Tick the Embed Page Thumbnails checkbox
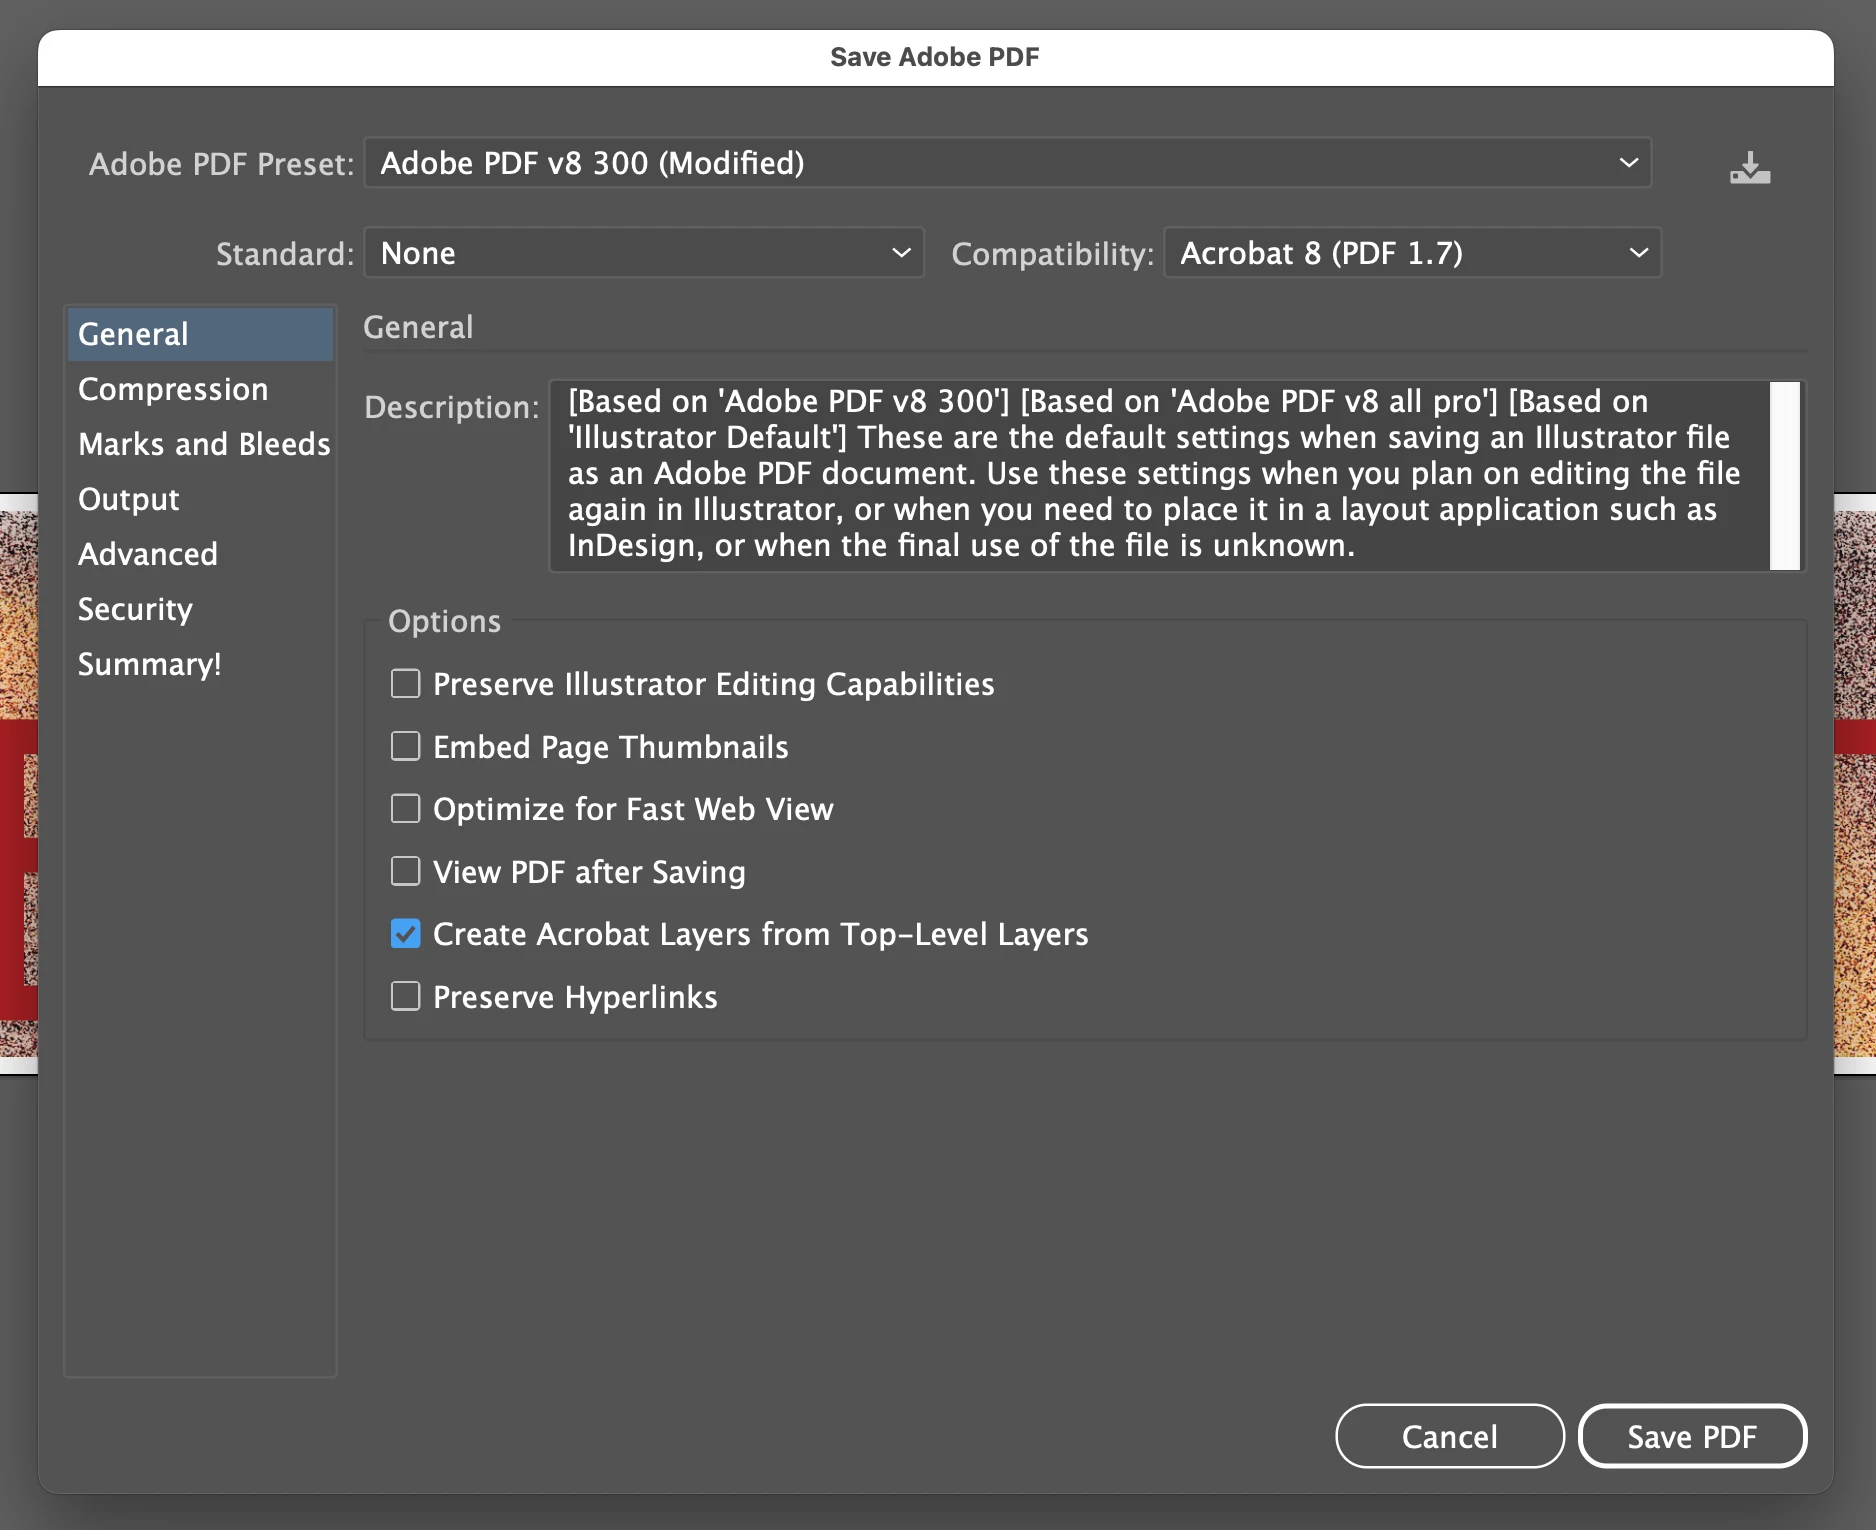This screenshot has height=1530, width=1876. [x=405, y=747]
